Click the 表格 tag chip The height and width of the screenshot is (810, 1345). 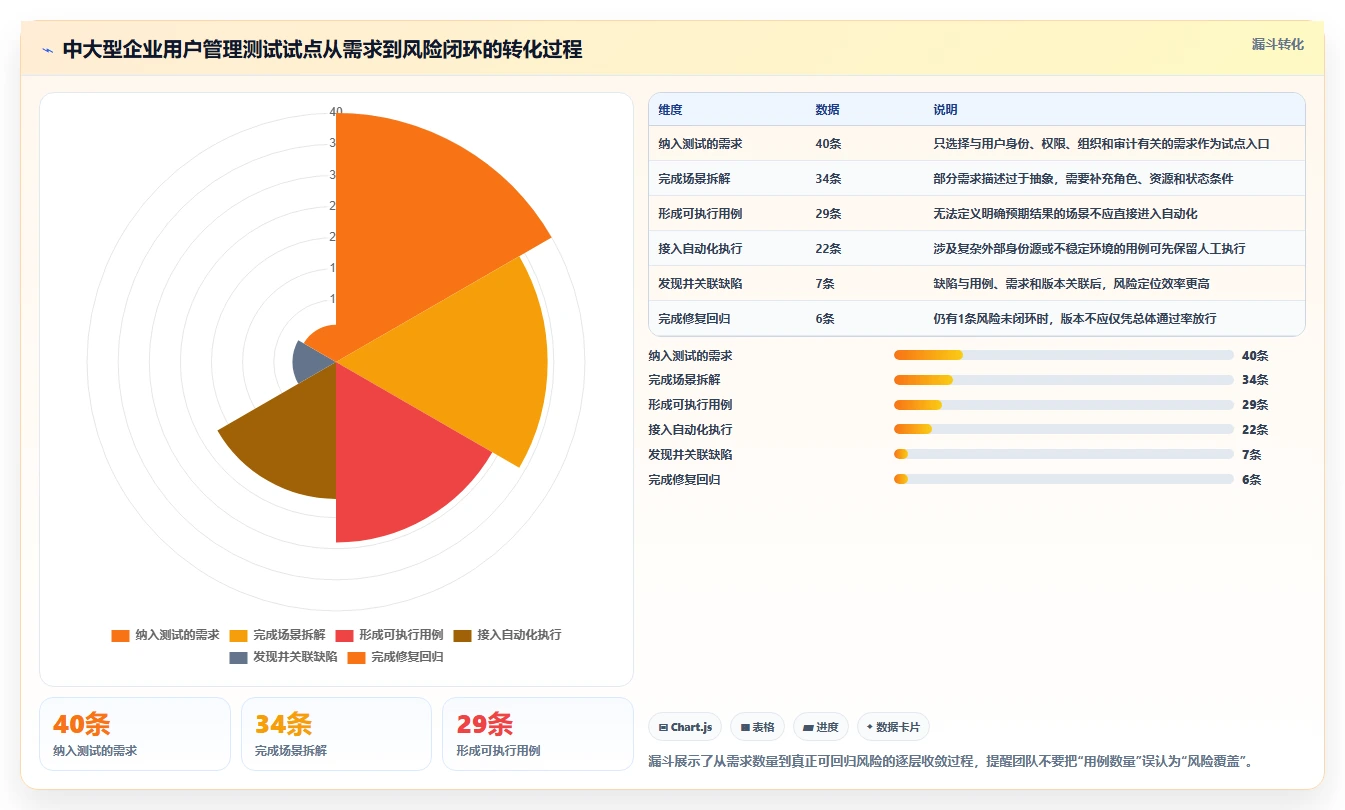(x=757, y=727)
